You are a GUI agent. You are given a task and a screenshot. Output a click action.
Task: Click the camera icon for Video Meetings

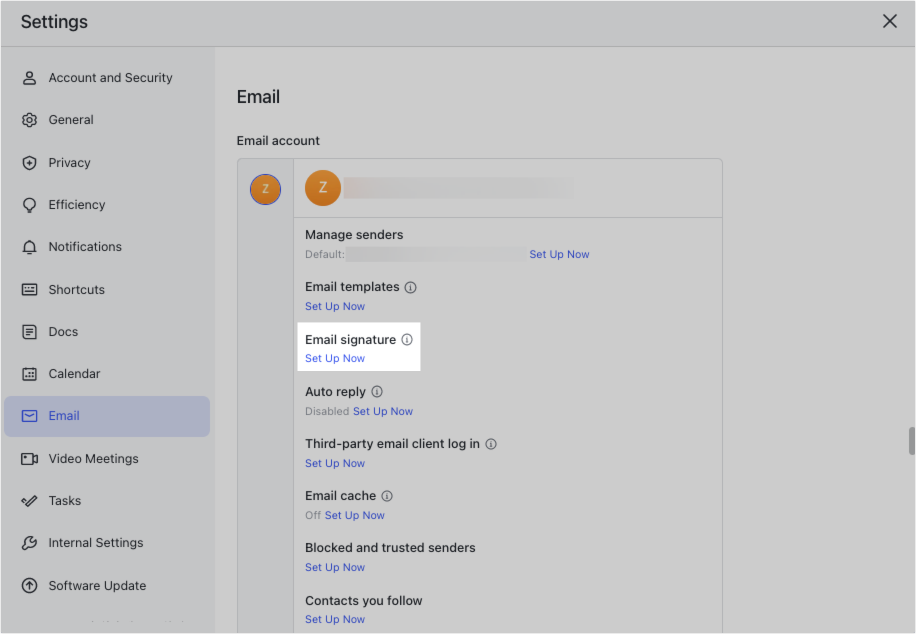[30, 458]
